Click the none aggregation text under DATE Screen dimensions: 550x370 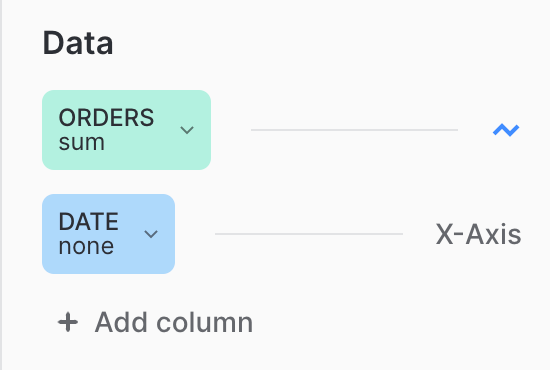click(86, 247)
